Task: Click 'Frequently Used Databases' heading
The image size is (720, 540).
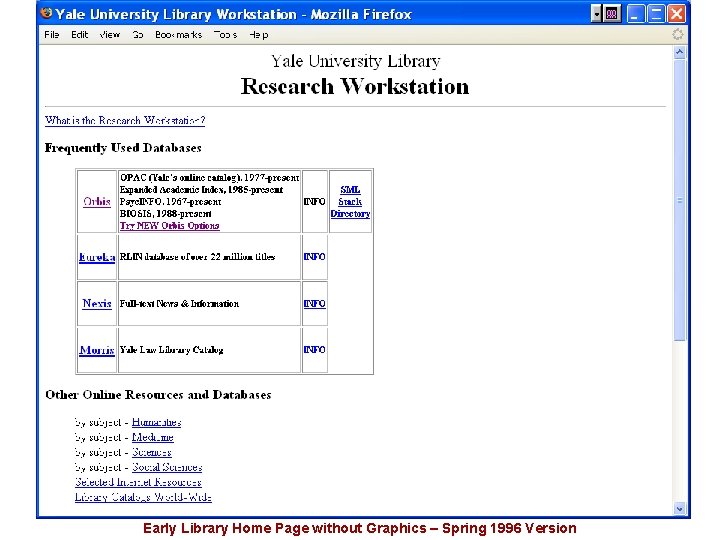Action: (123, 148)
